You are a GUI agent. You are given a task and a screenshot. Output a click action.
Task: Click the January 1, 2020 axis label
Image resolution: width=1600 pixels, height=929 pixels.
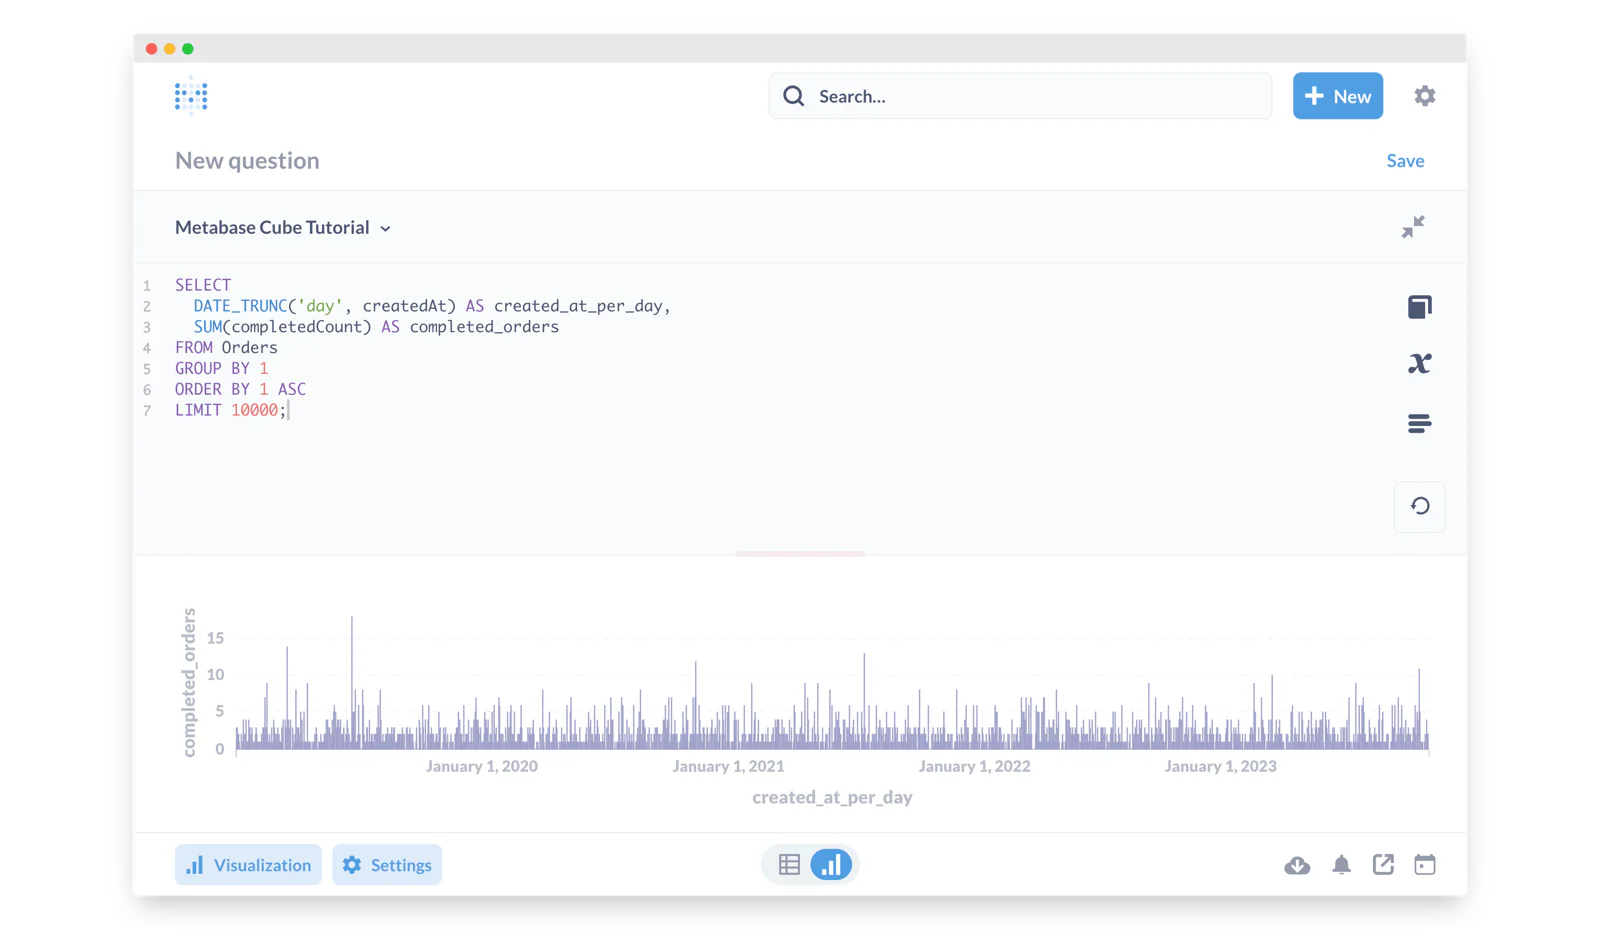[x=481, y=767]
